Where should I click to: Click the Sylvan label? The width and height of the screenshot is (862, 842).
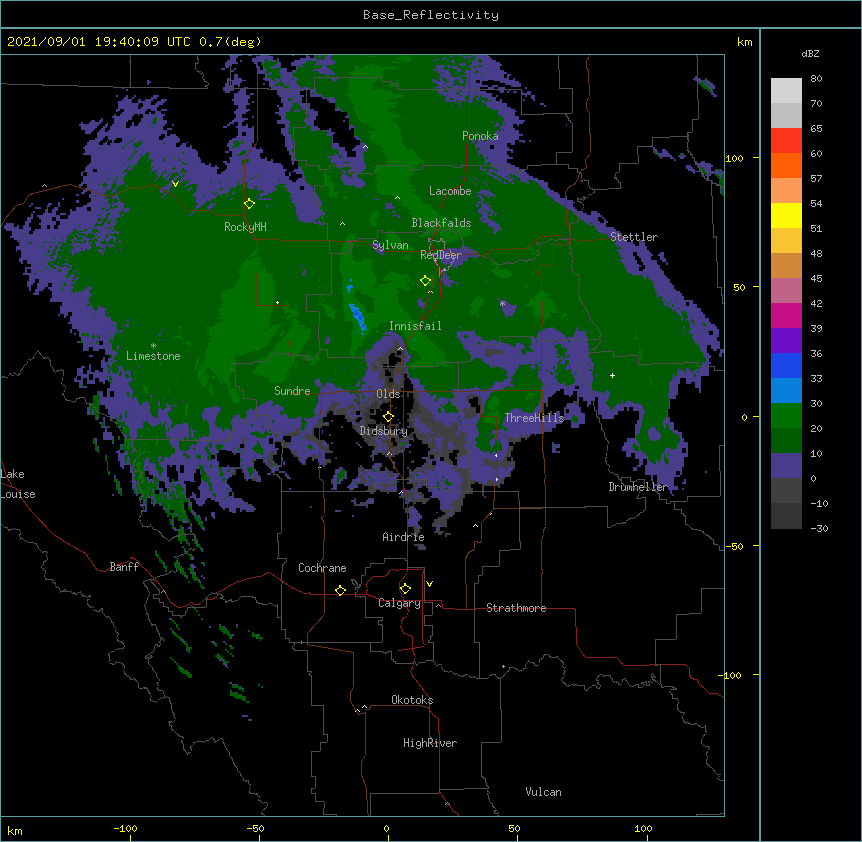click(390, 245)
